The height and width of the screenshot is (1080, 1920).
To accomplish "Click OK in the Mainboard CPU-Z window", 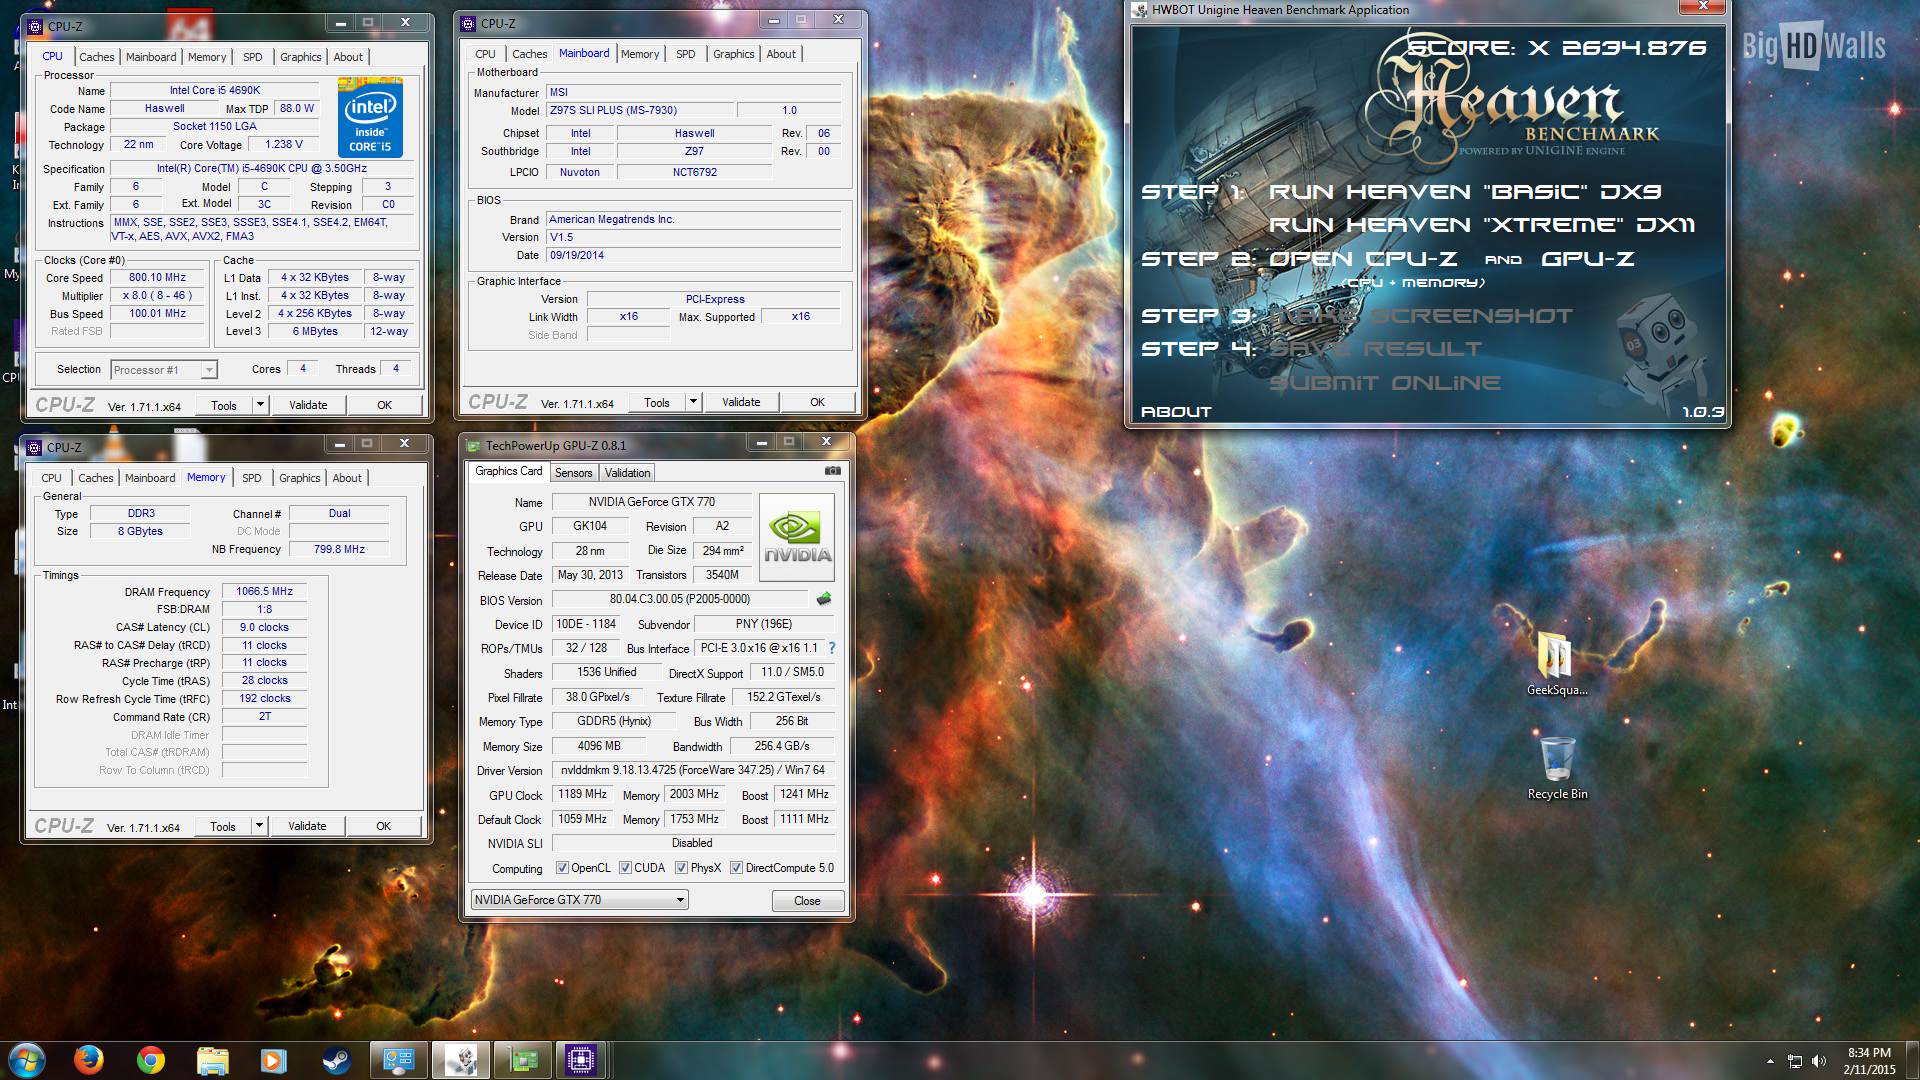I will pos(817,402).
